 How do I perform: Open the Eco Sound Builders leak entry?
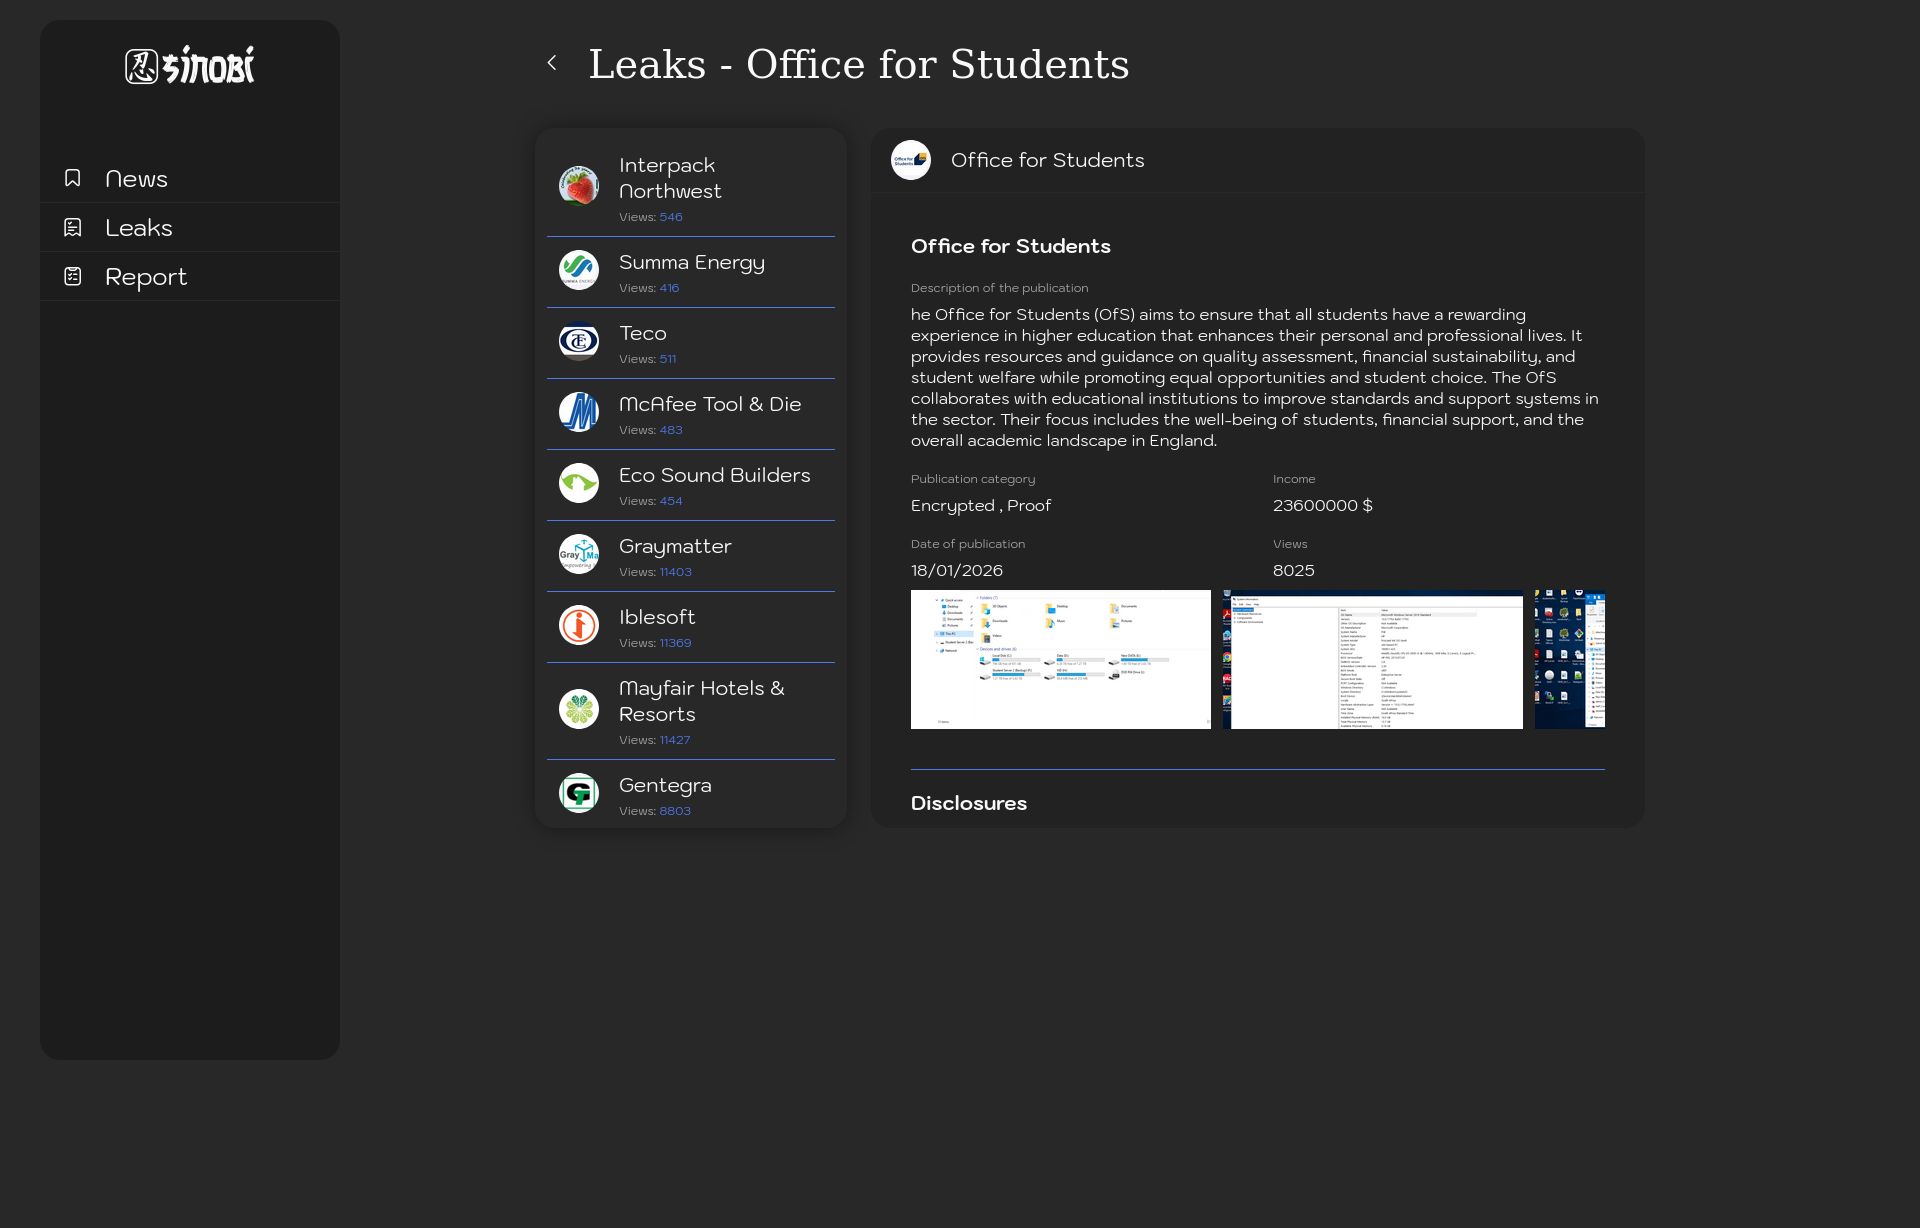[714, 476]
